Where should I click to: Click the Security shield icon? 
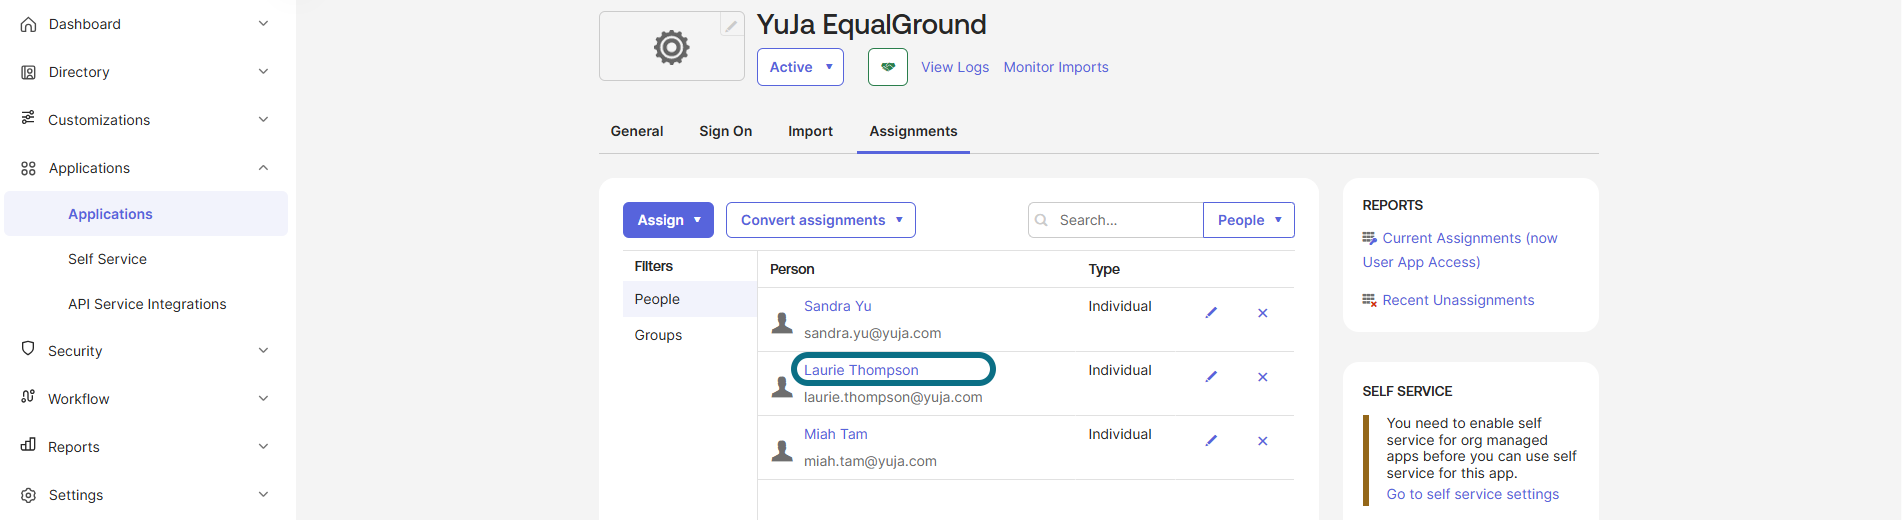[28, 349]
